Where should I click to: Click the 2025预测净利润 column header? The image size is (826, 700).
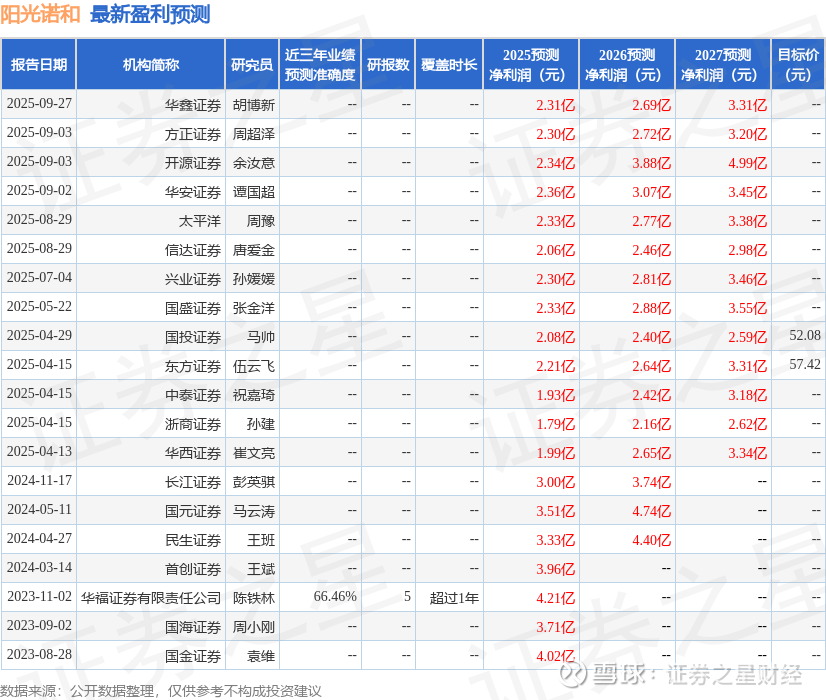coord(531,64)
